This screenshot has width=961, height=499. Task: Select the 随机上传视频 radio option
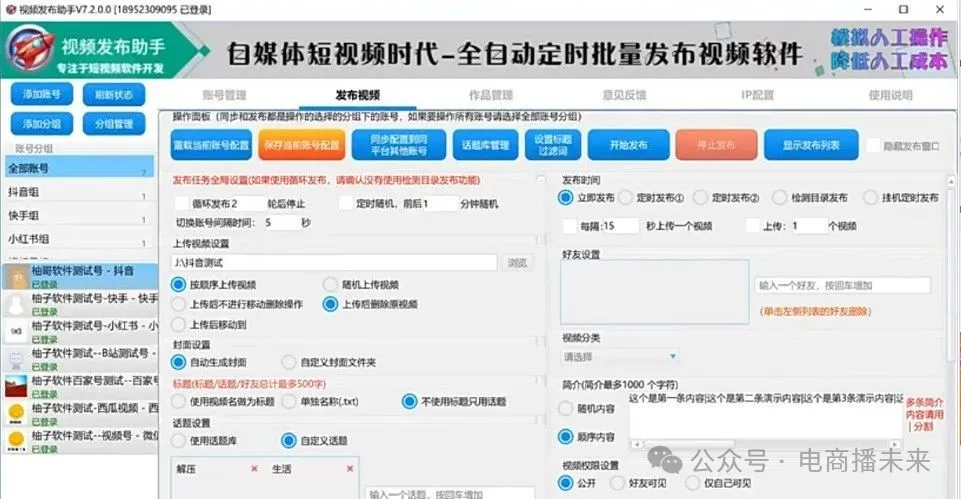[x=330, y=285]
